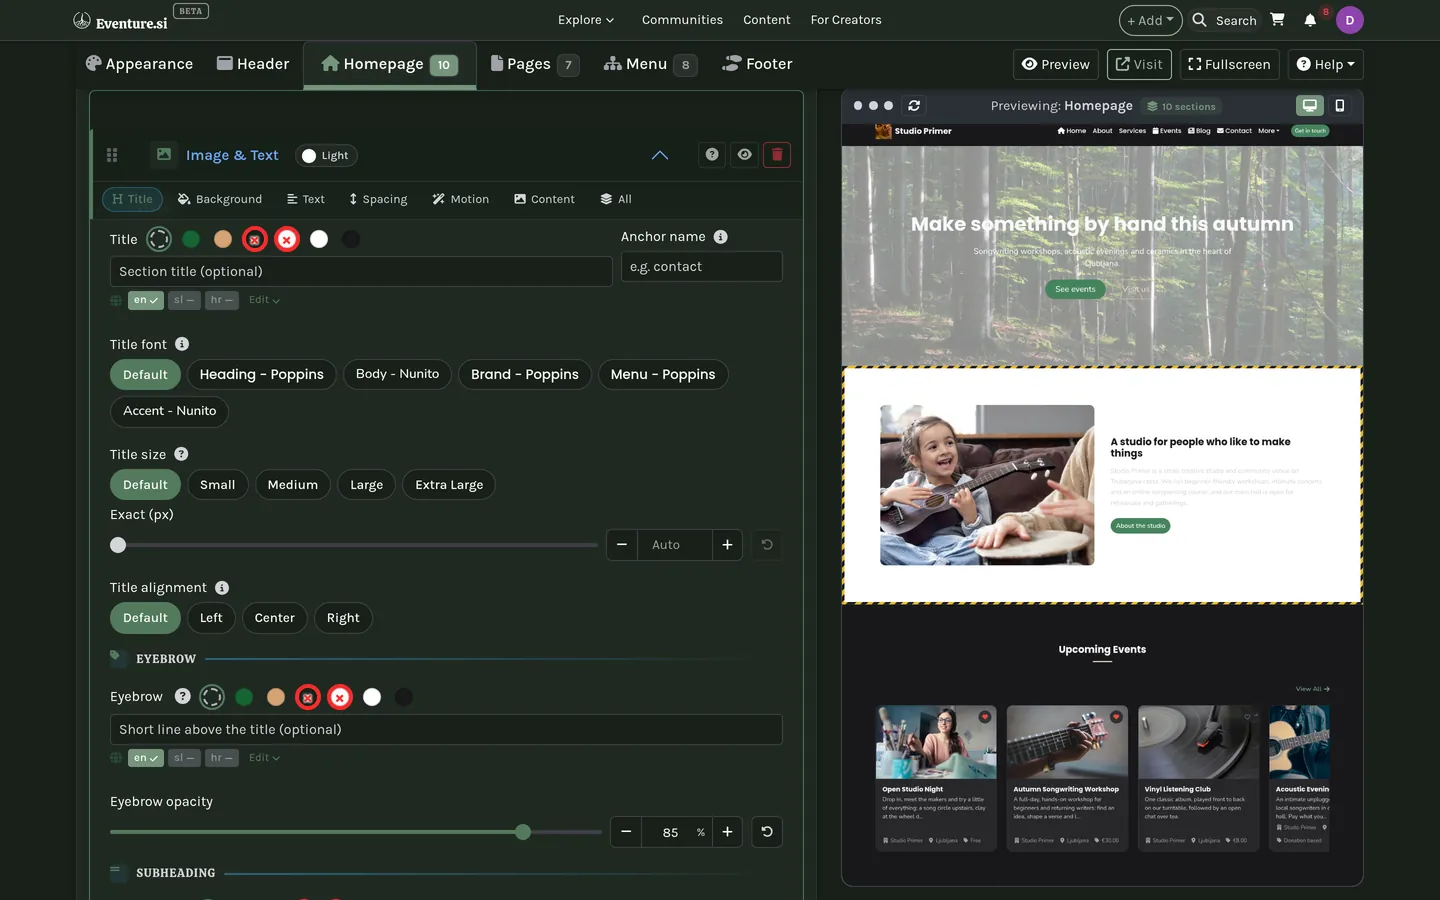Screen dimensions: 1440x900
Task: Show Anchor name info tooltip
Action: click(721, 237)
